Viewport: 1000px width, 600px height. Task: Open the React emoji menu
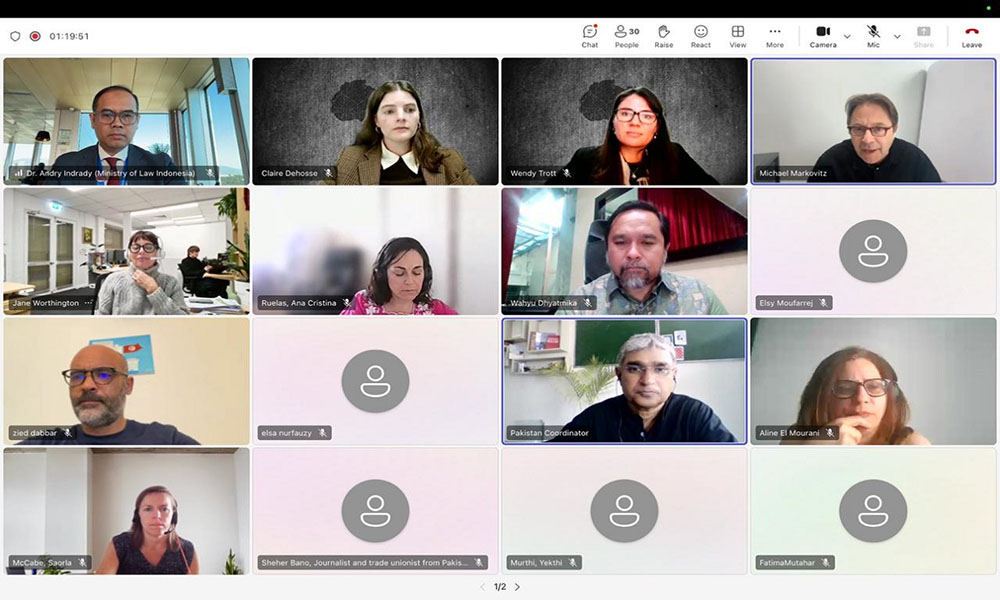pos(700,36)
